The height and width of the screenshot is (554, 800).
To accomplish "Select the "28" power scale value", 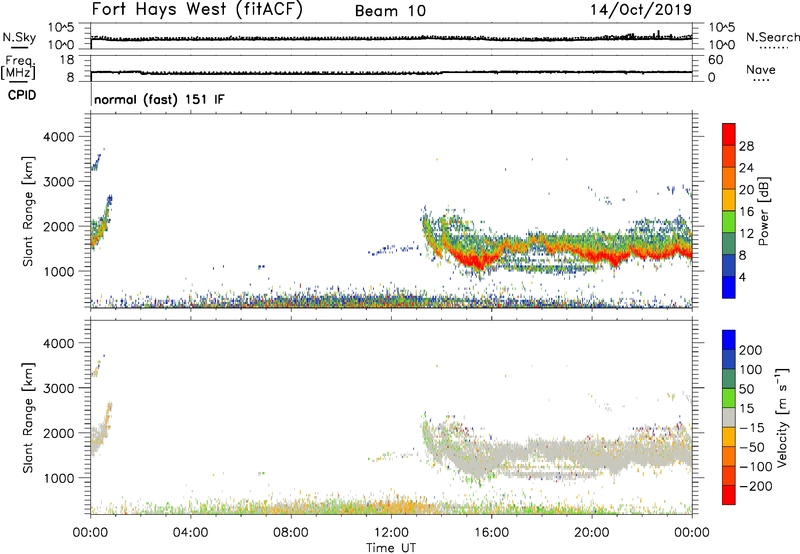I will coord(746,146).
